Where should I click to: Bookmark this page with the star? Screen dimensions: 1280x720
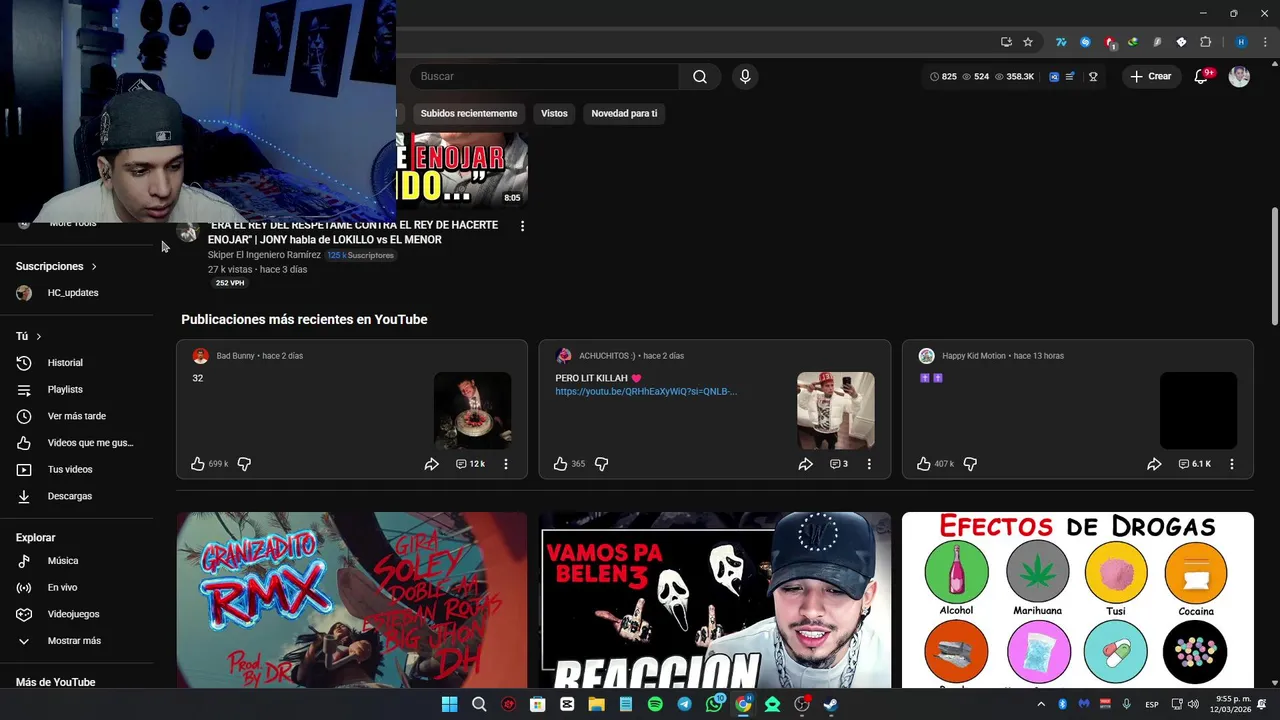1028,42
